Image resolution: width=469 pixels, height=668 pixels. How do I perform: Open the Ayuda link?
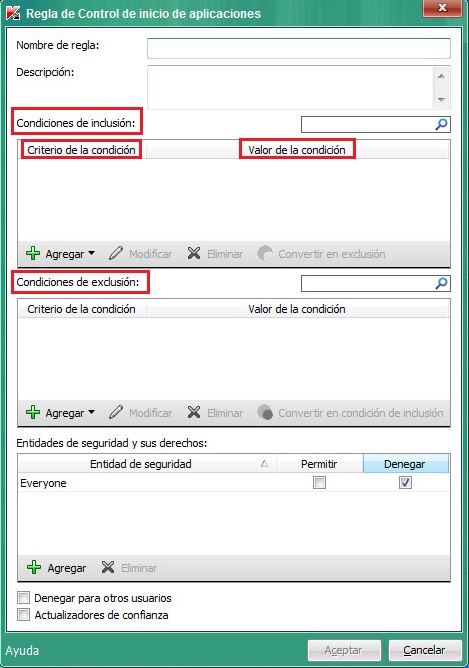pyautogui.click(x=22, y=651)
